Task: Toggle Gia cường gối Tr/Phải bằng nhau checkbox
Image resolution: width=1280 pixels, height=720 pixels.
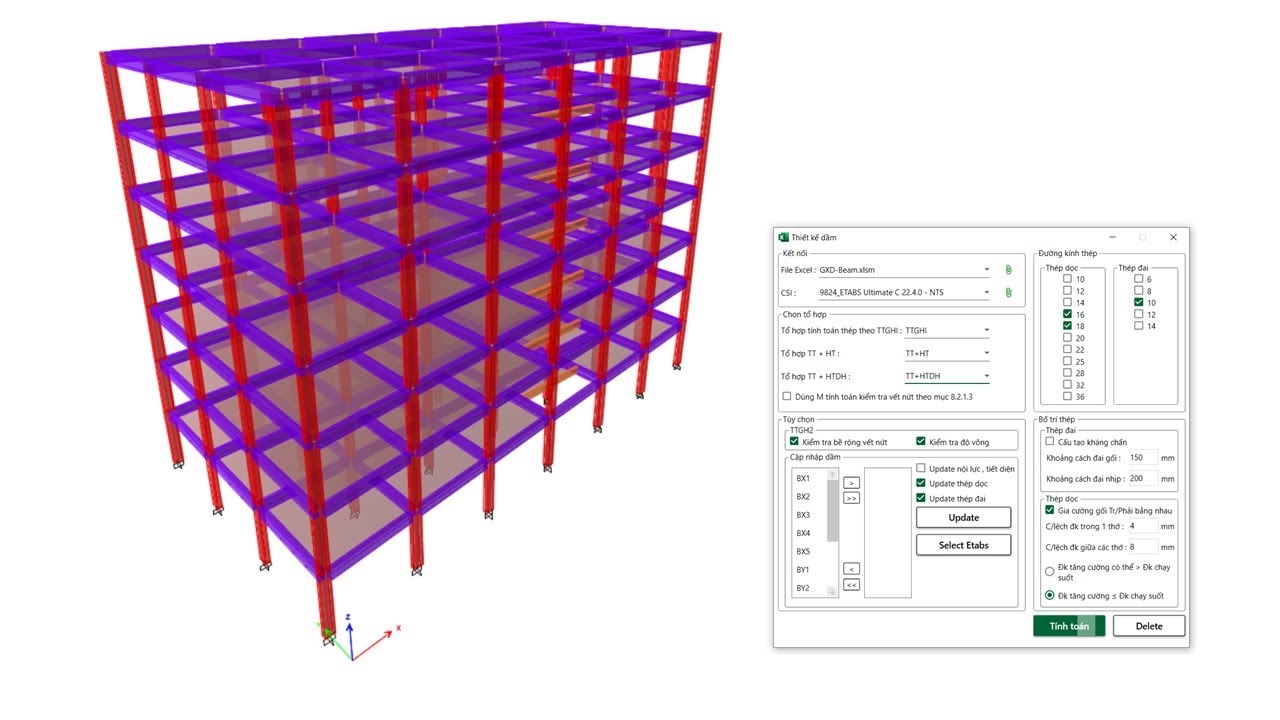Action: [x=1050, y=510]
